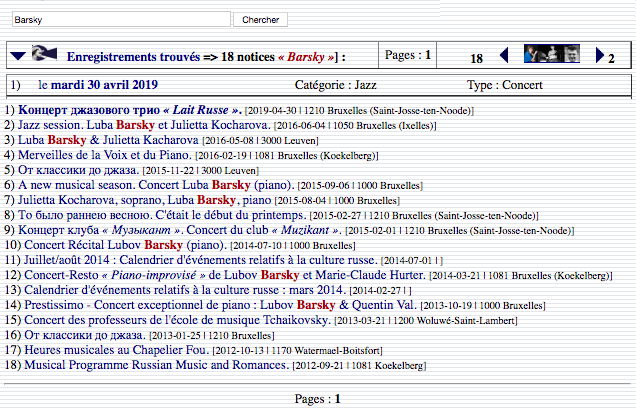This screenshot has width=636, height=410.
Task: Open A new musical season concert entry
Action: (x=156, y=185)
